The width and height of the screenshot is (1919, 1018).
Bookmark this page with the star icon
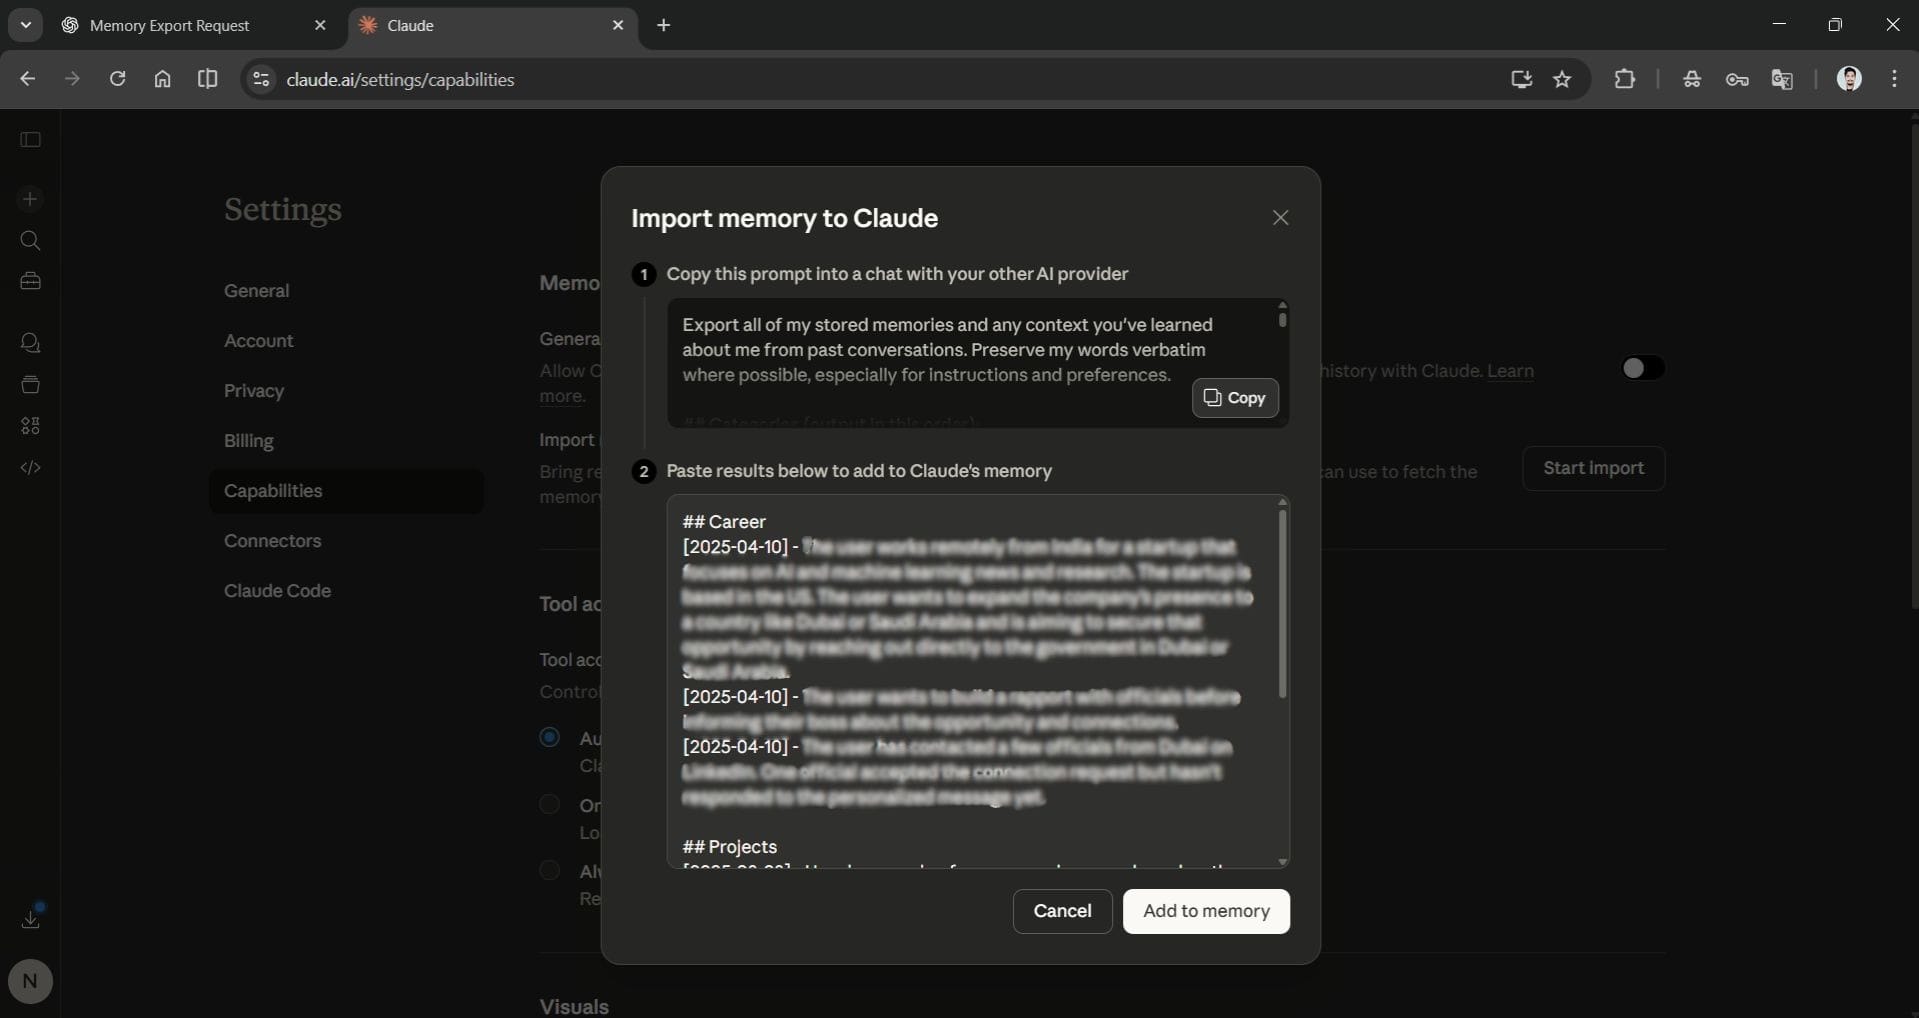pos(1563,79)
